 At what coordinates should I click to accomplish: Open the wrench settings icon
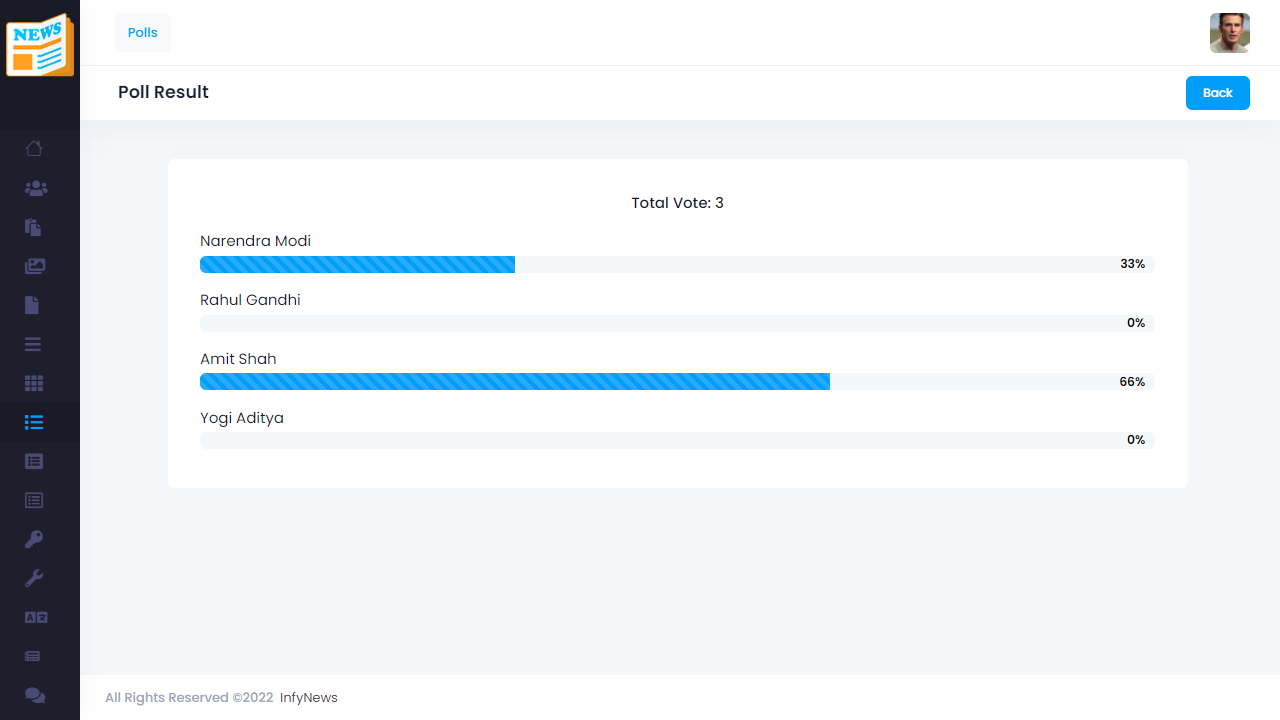coord(34,578)
